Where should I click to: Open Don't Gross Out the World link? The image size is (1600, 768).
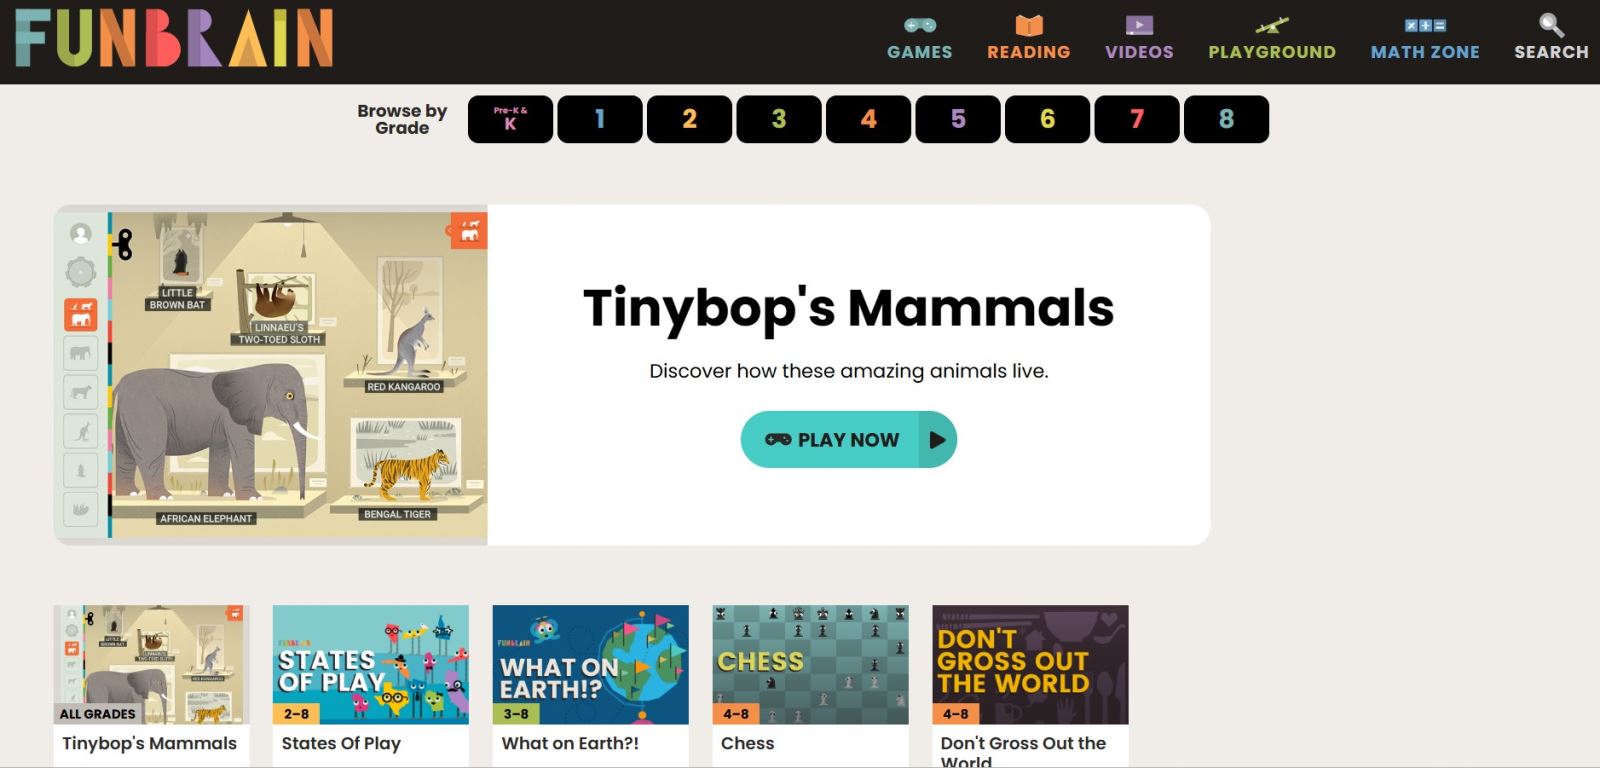[1023, 751]
